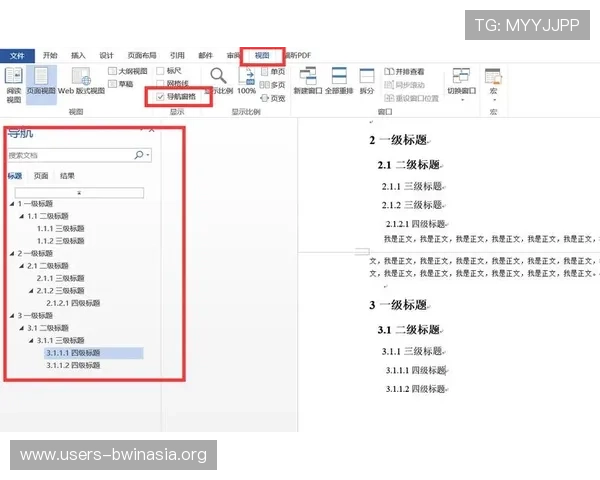Click the "3 一级标题" heading in document
This screenshot has height=480, width=600.
[398, 305]
